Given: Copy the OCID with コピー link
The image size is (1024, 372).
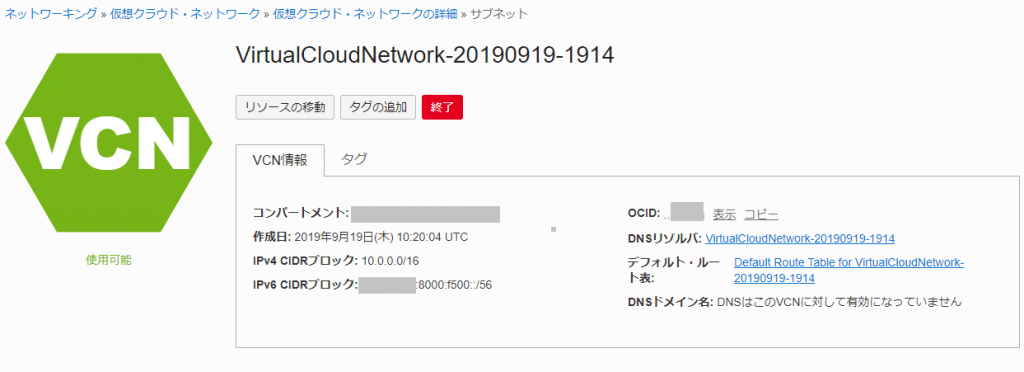Looking at the screenshot, I should click(761, 214).
